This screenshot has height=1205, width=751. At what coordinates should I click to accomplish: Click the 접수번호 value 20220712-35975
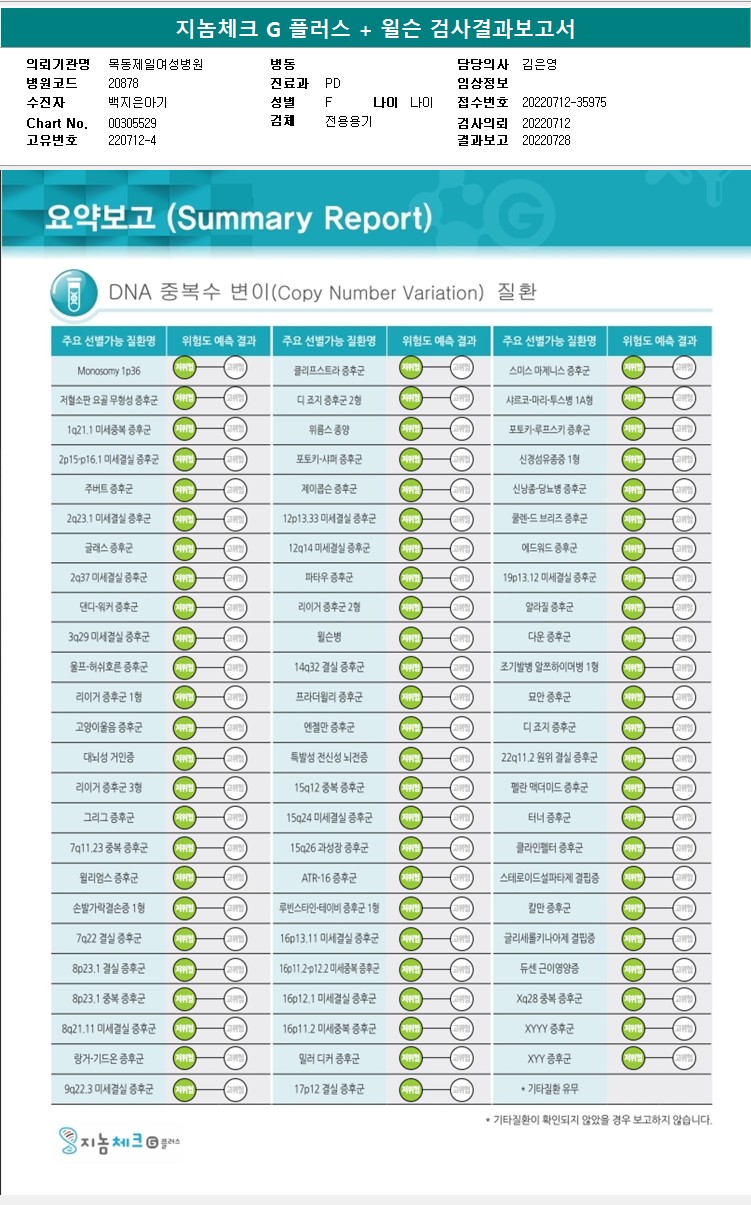[x=564, y=102]
